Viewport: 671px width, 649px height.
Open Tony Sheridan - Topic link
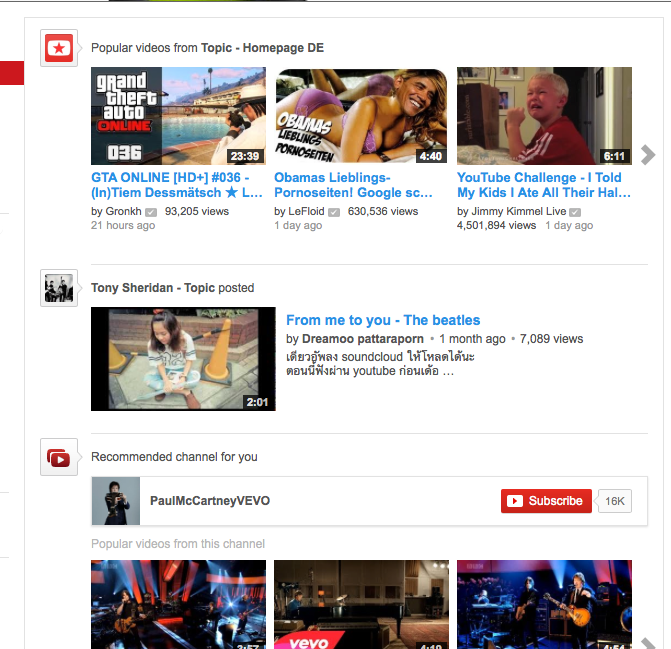click(x=153, y=288)
